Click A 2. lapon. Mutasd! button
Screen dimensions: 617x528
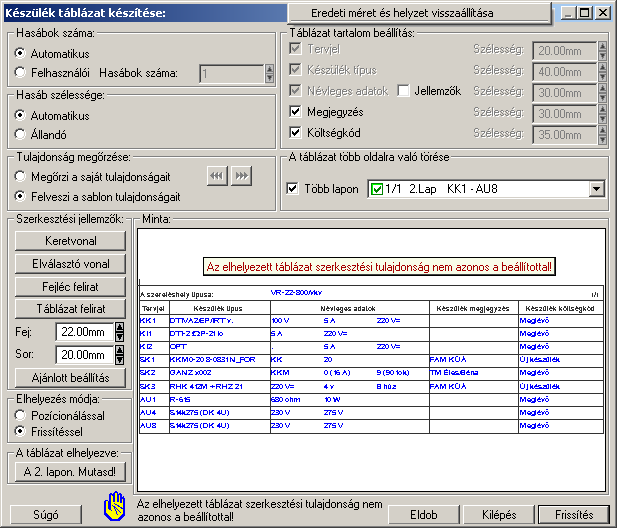point(70,472)
